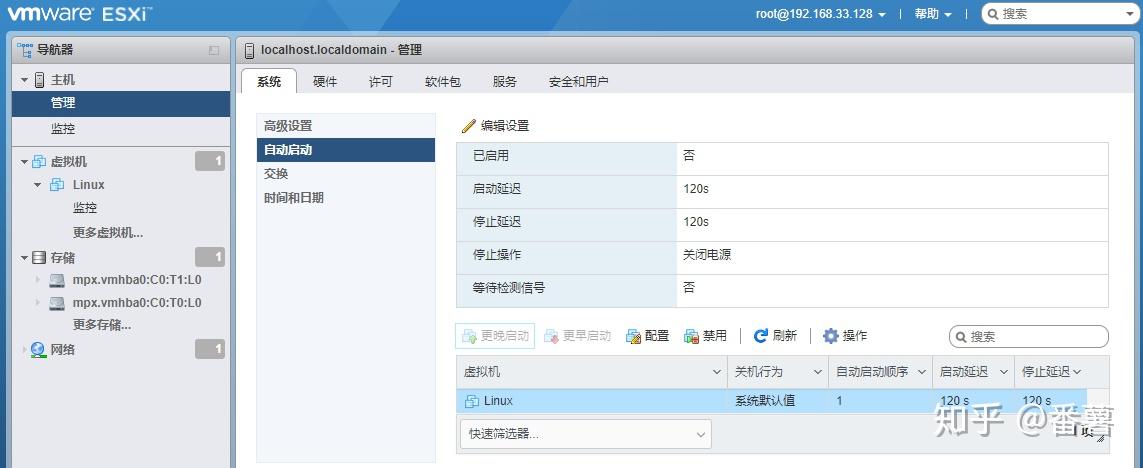This screenshot has width=1143, height=468.
Task: Click the host icon beside 主机
Action: tap(40, 79)
